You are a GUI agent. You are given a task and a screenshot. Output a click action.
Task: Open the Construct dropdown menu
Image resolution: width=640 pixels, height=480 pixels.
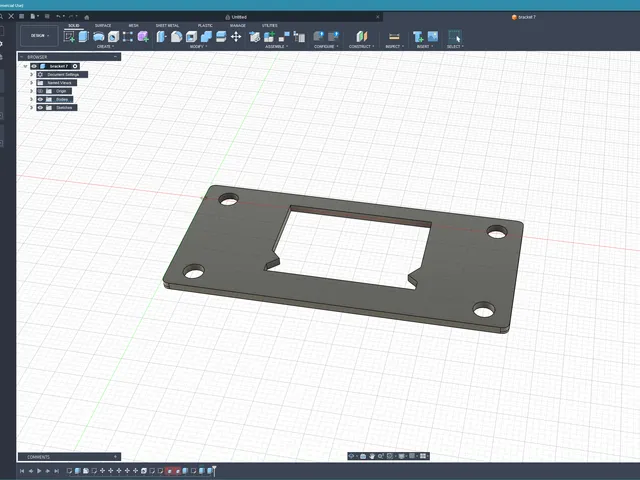click(x=362, y=47)
